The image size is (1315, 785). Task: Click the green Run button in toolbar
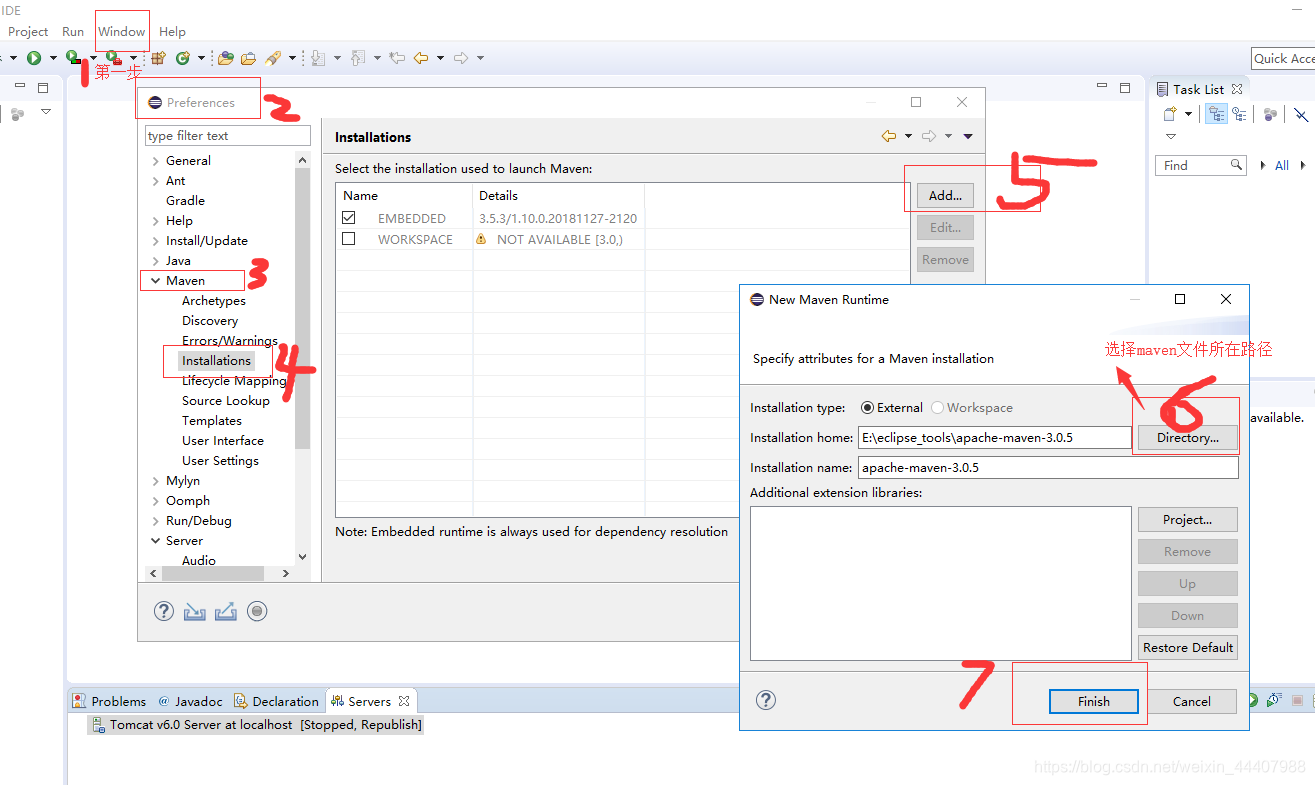[34, 58]
